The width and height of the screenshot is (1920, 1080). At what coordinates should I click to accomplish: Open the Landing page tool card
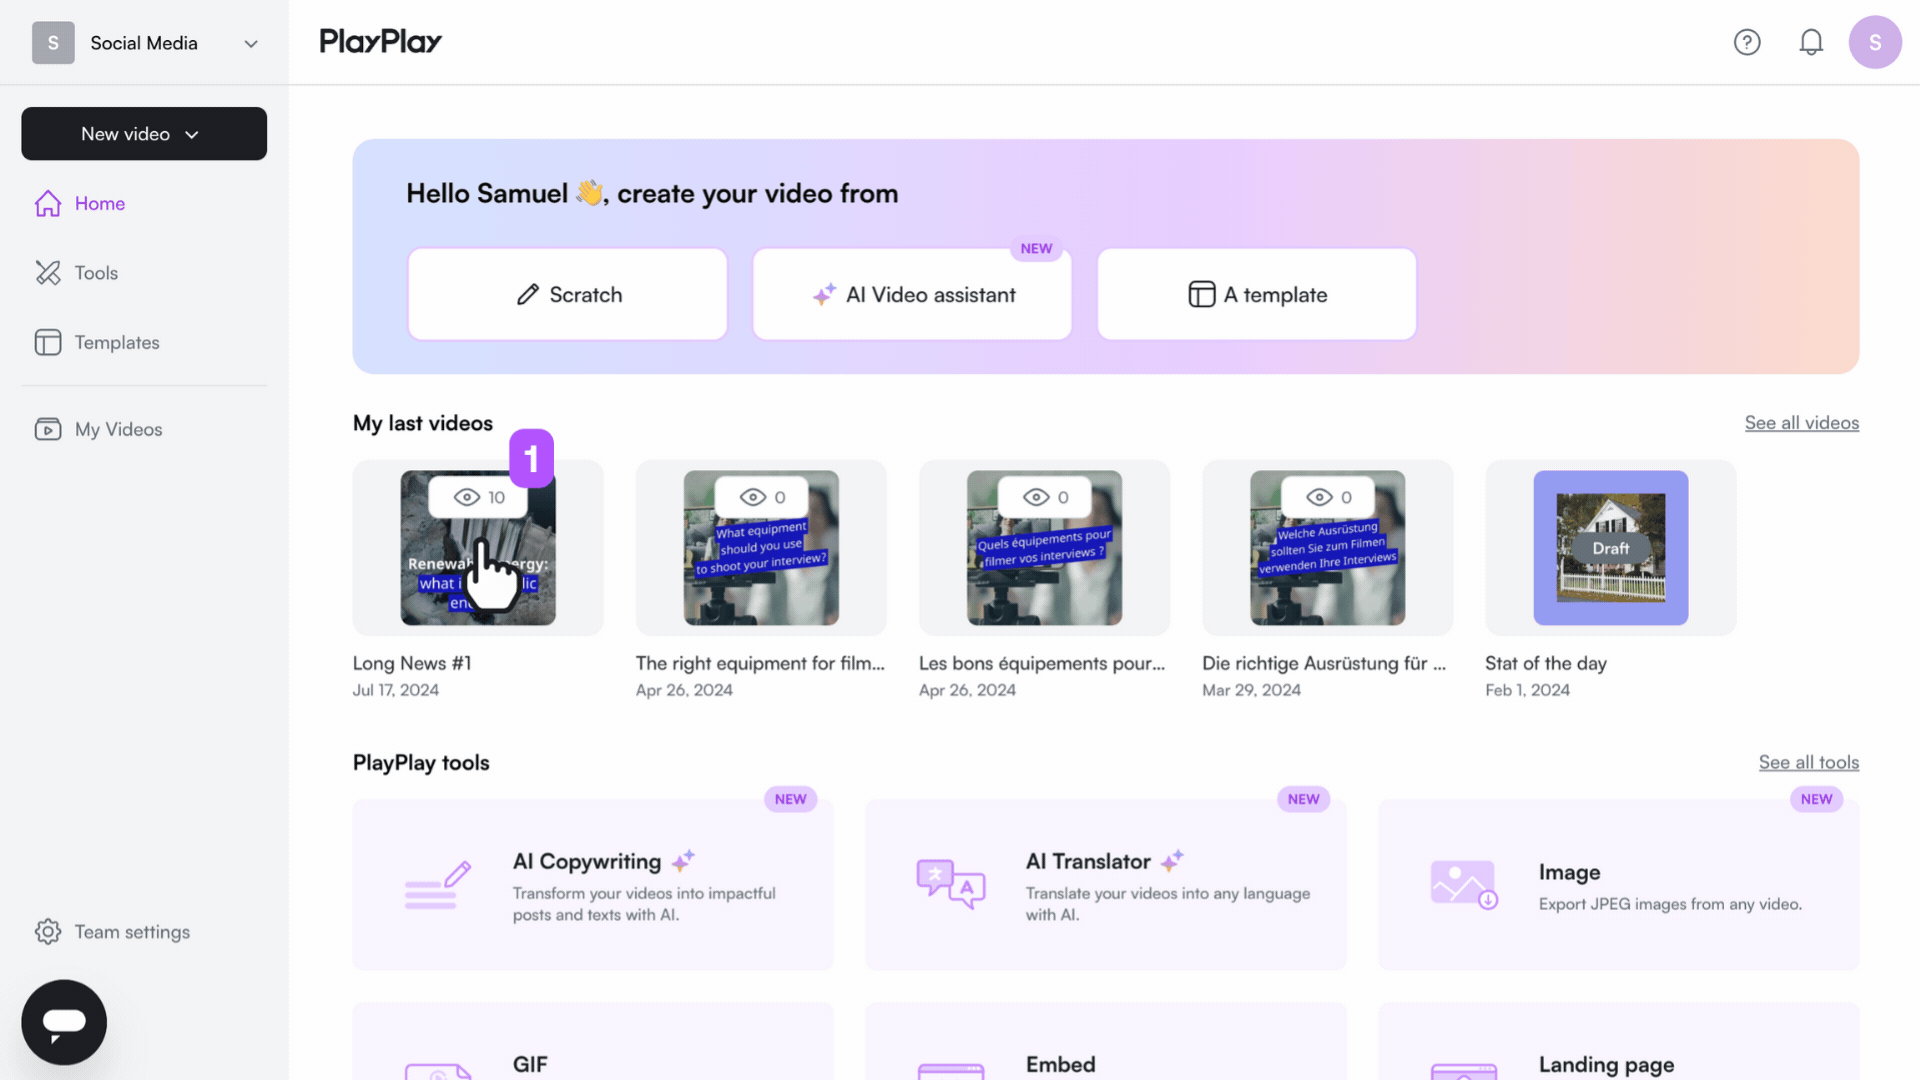(x=1619, y=1042)
